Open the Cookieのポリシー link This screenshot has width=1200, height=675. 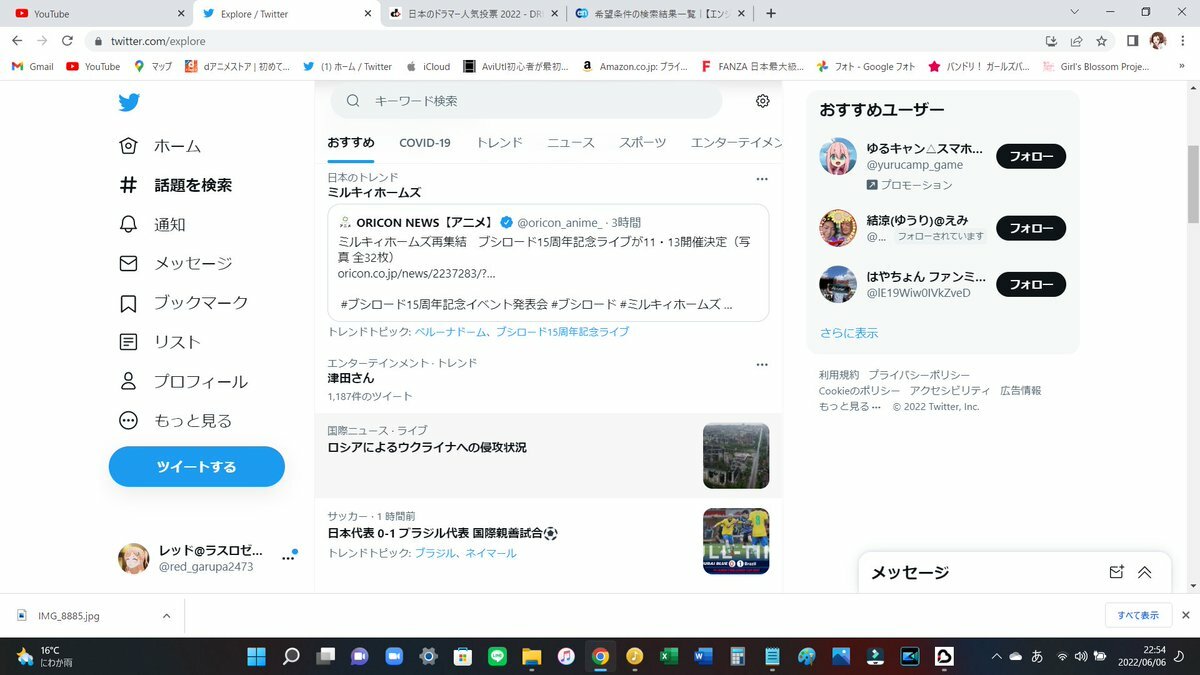click(859, 391)
